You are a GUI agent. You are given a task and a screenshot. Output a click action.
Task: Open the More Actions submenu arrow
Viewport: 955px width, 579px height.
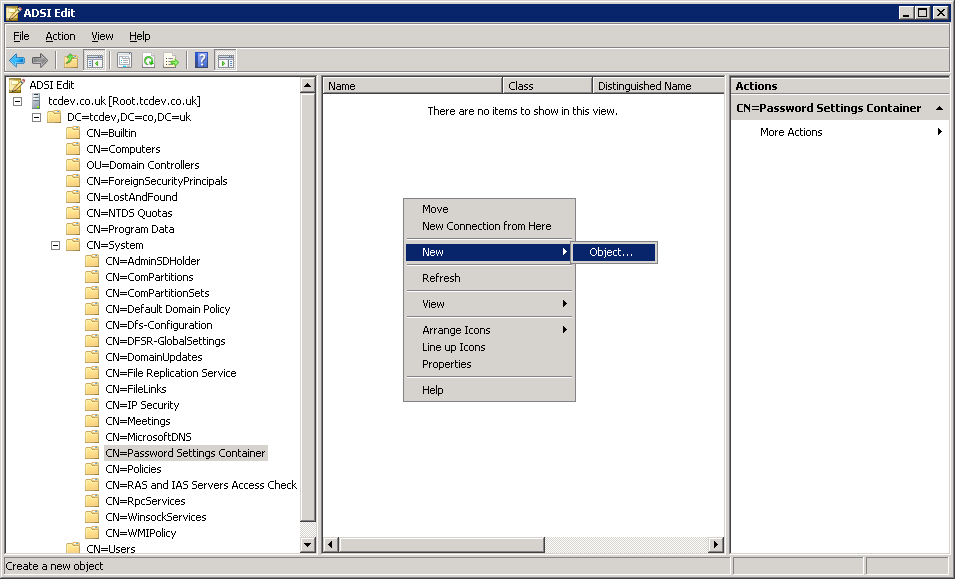(940, 132)
